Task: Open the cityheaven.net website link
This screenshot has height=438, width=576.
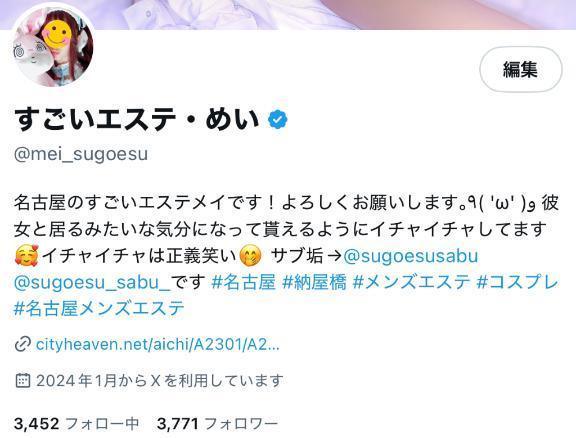Action: pyautogui.click(x=158, y=345)
